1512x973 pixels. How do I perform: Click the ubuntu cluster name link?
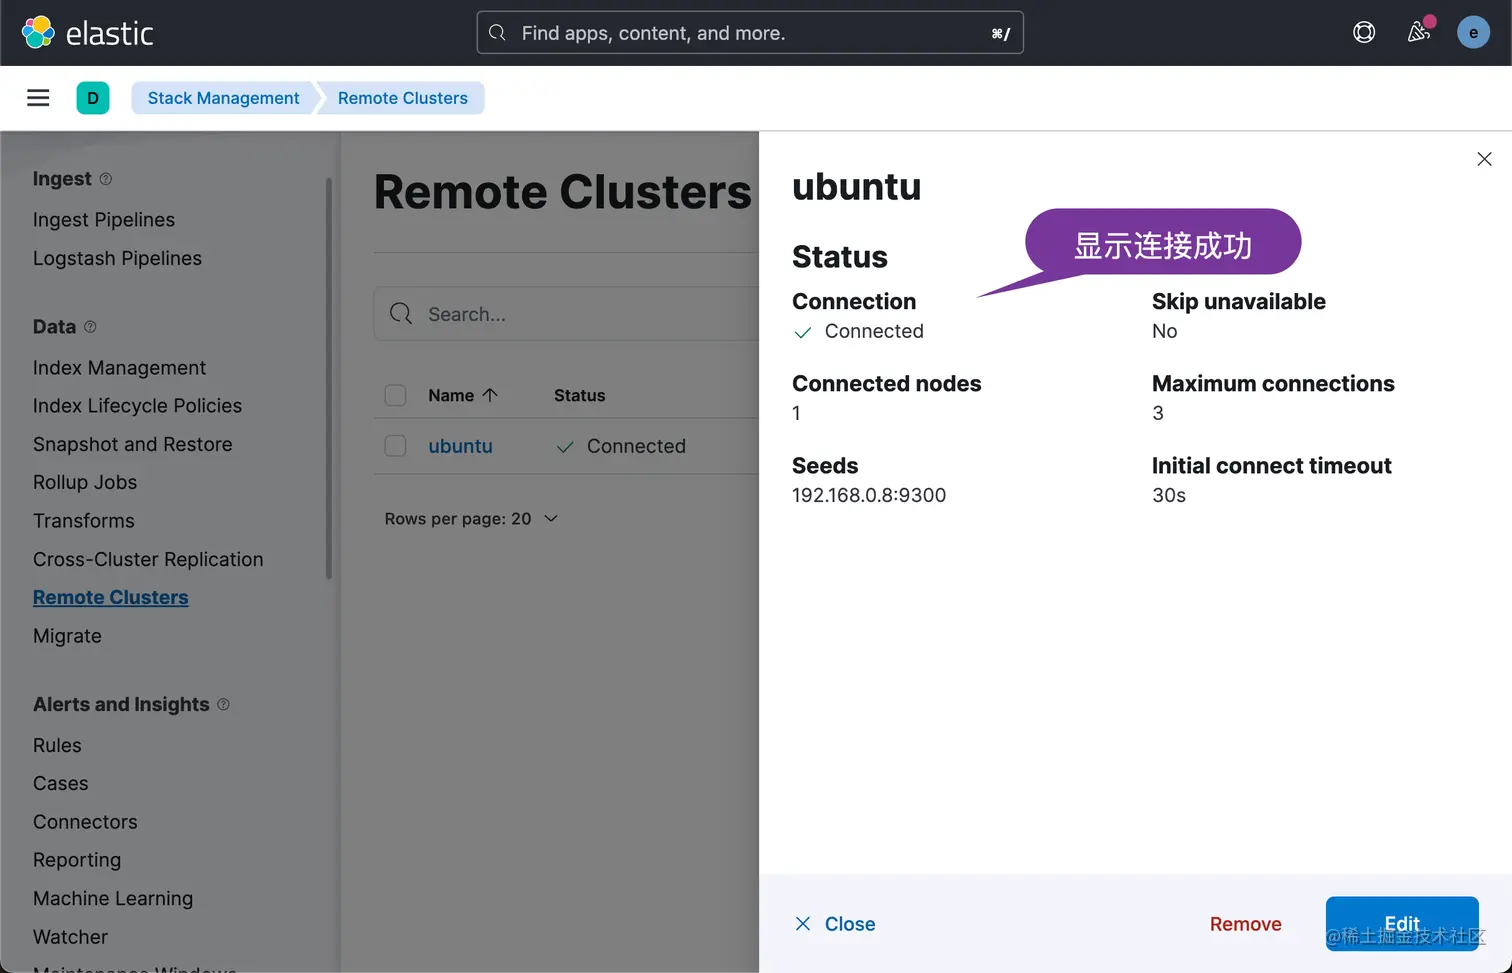[460, 446]
